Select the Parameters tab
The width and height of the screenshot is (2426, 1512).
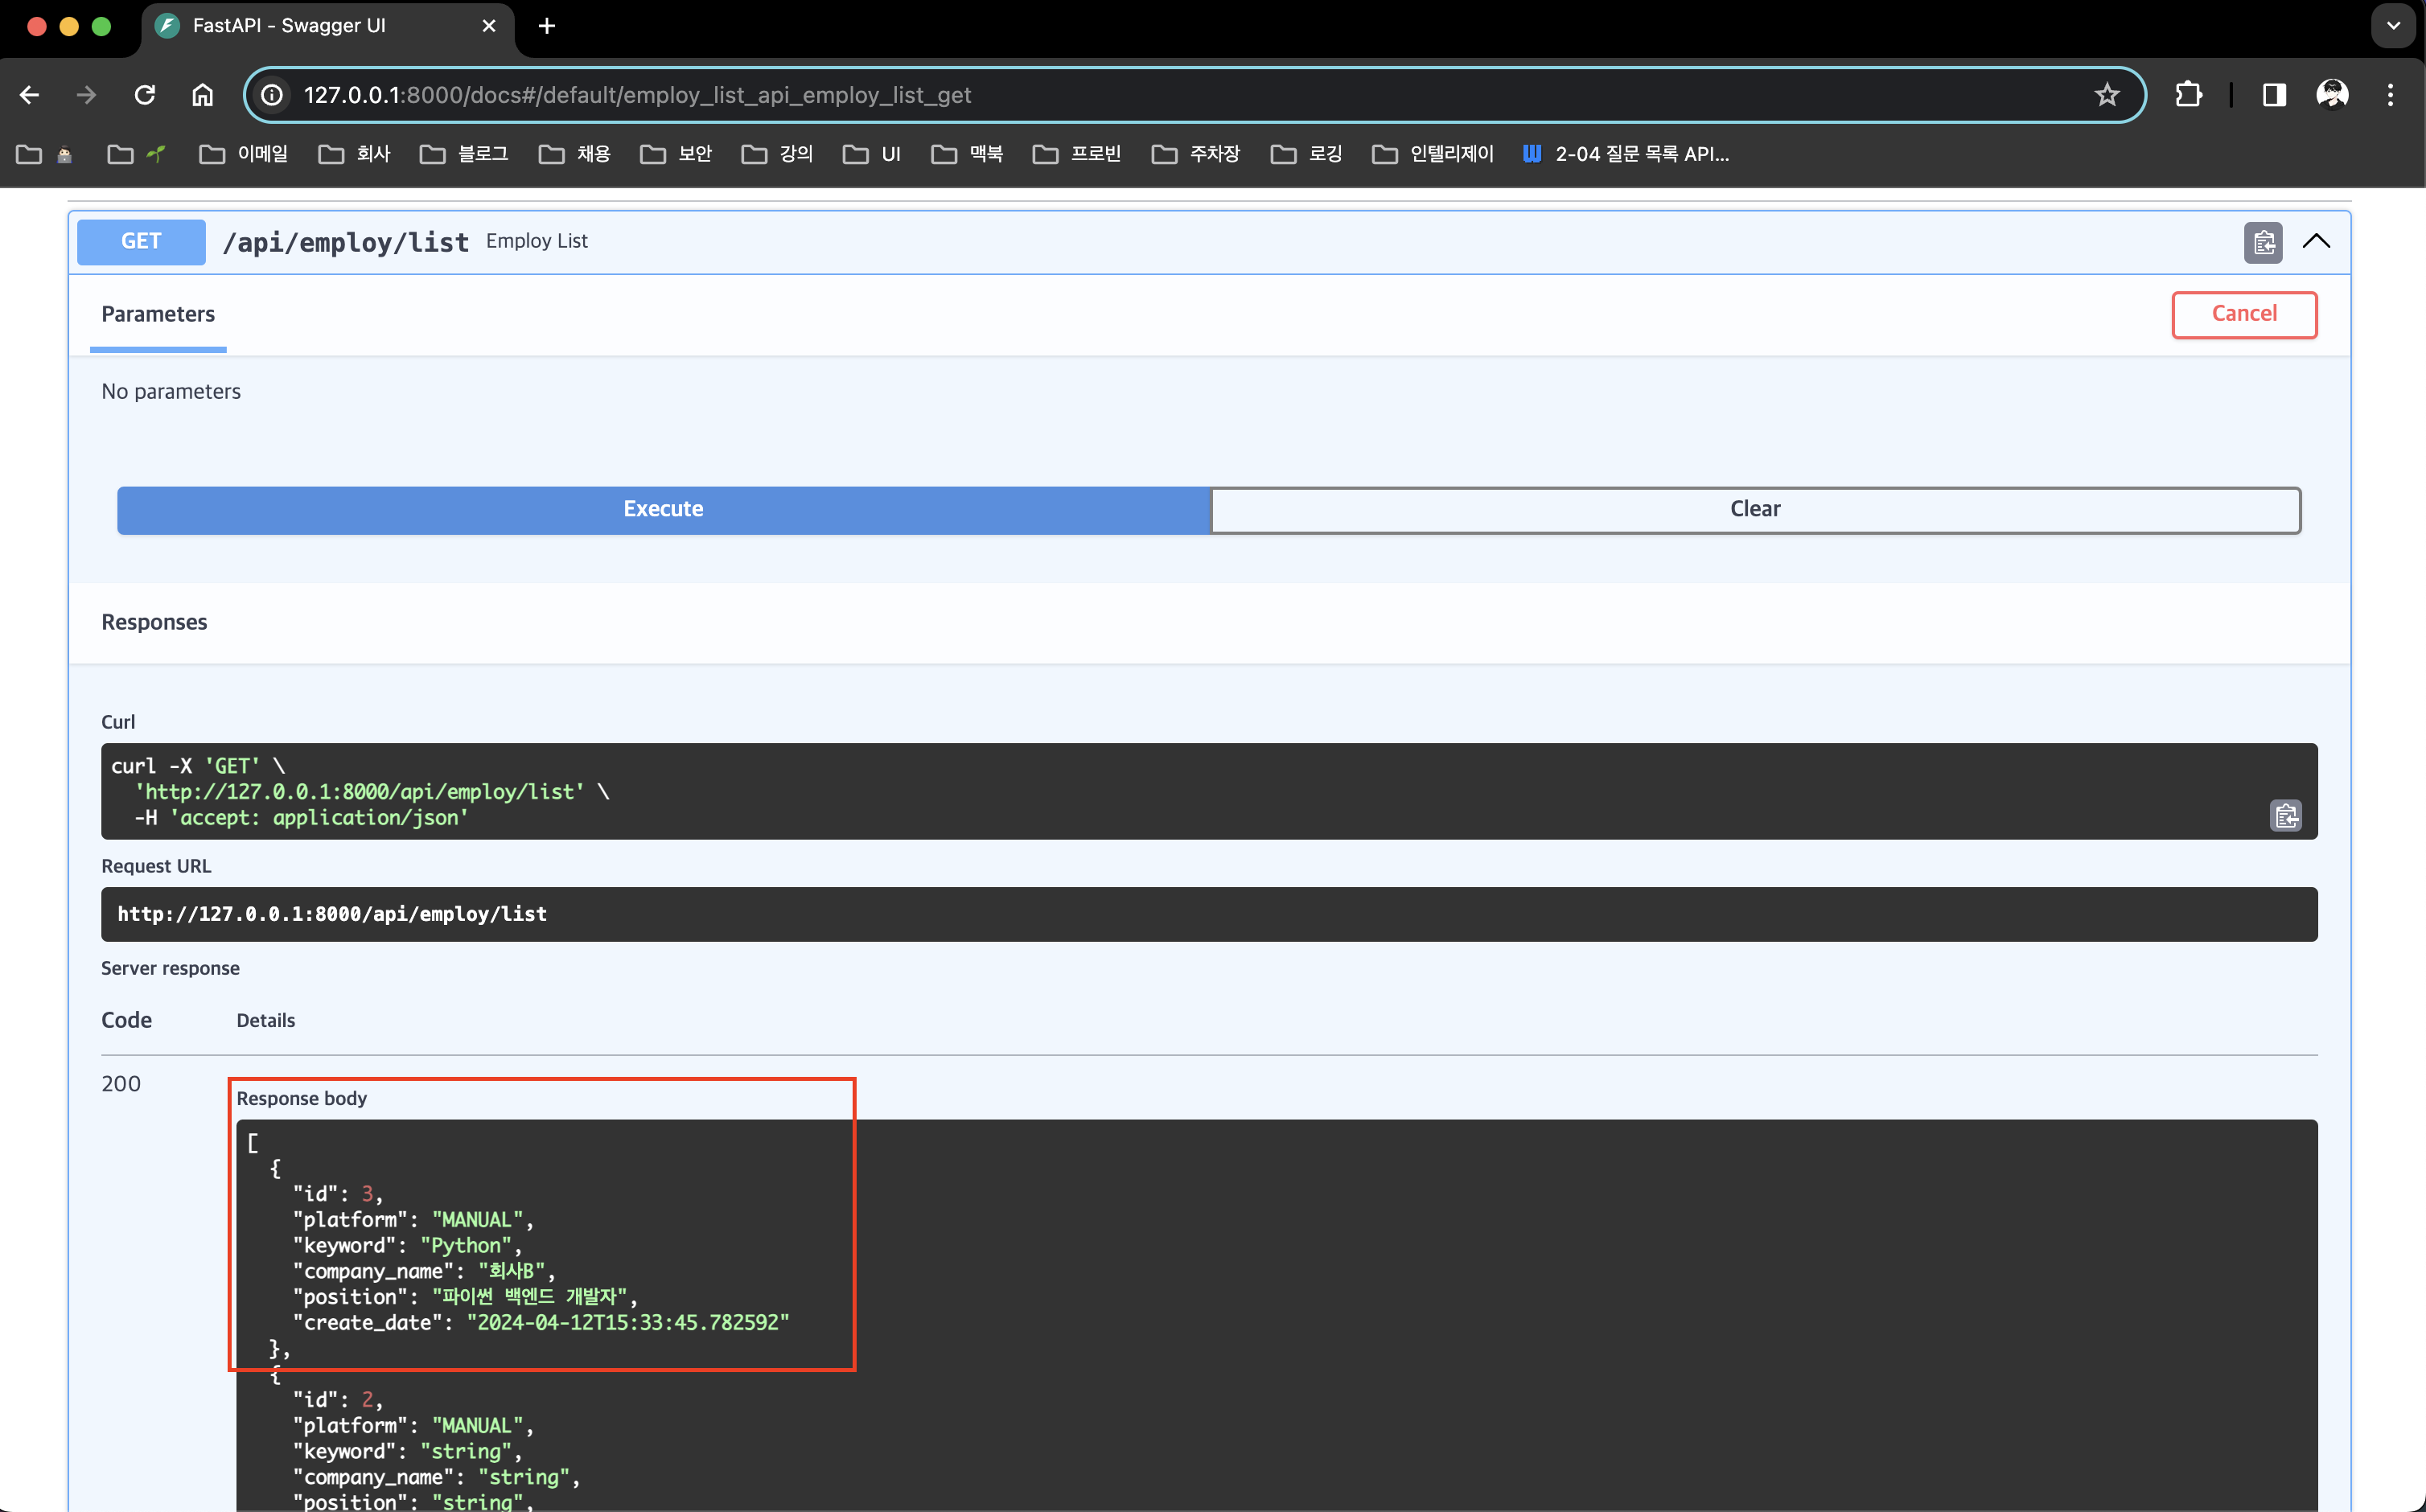coord(158,314)
